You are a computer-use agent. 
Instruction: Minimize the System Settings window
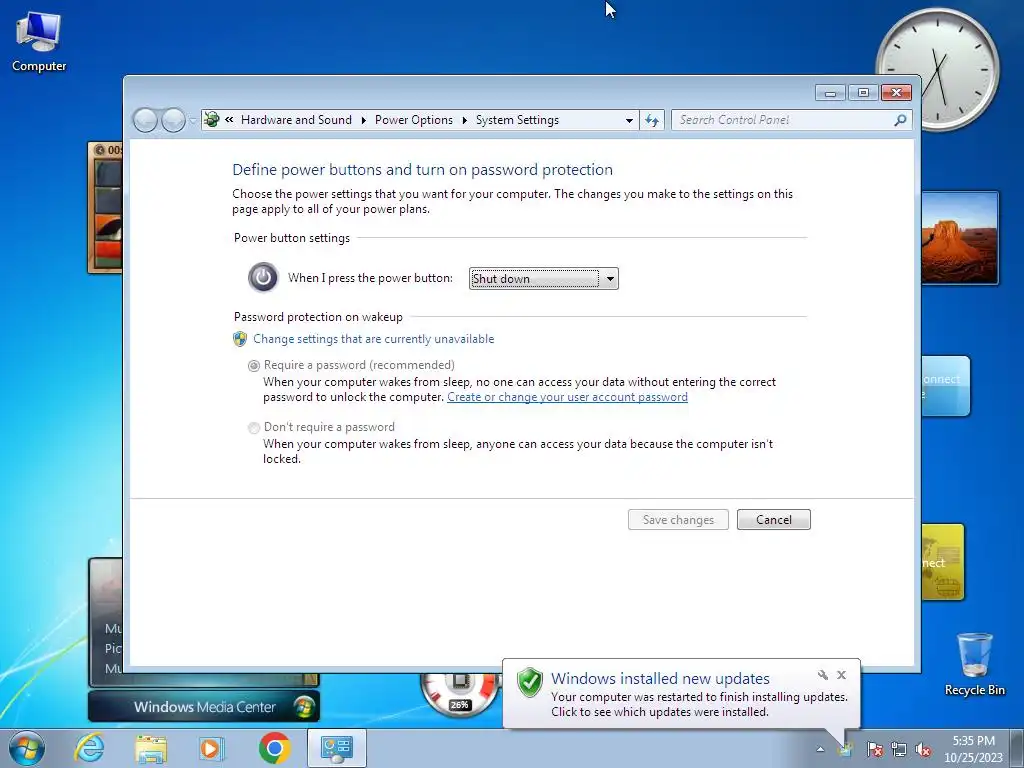click(x=830, y=93)
